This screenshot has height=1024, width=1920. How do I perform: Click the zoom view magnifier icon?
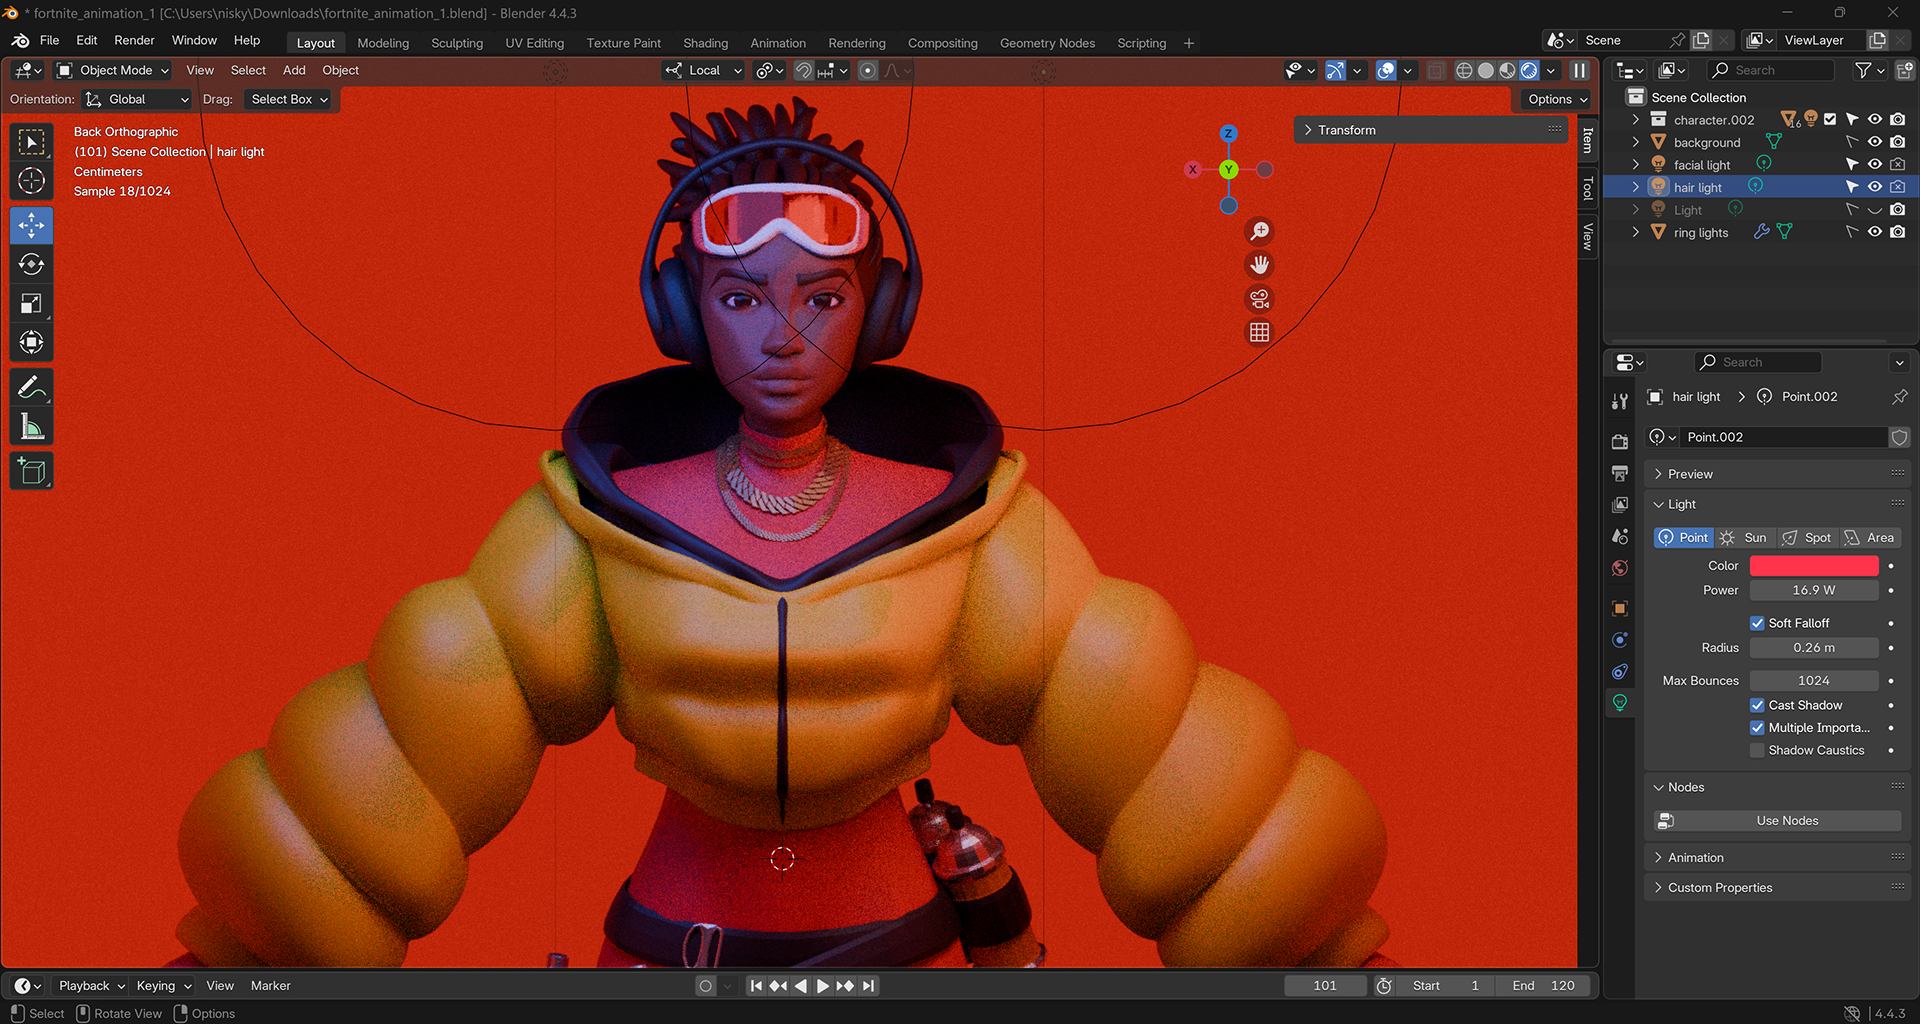click(1260, 231)
